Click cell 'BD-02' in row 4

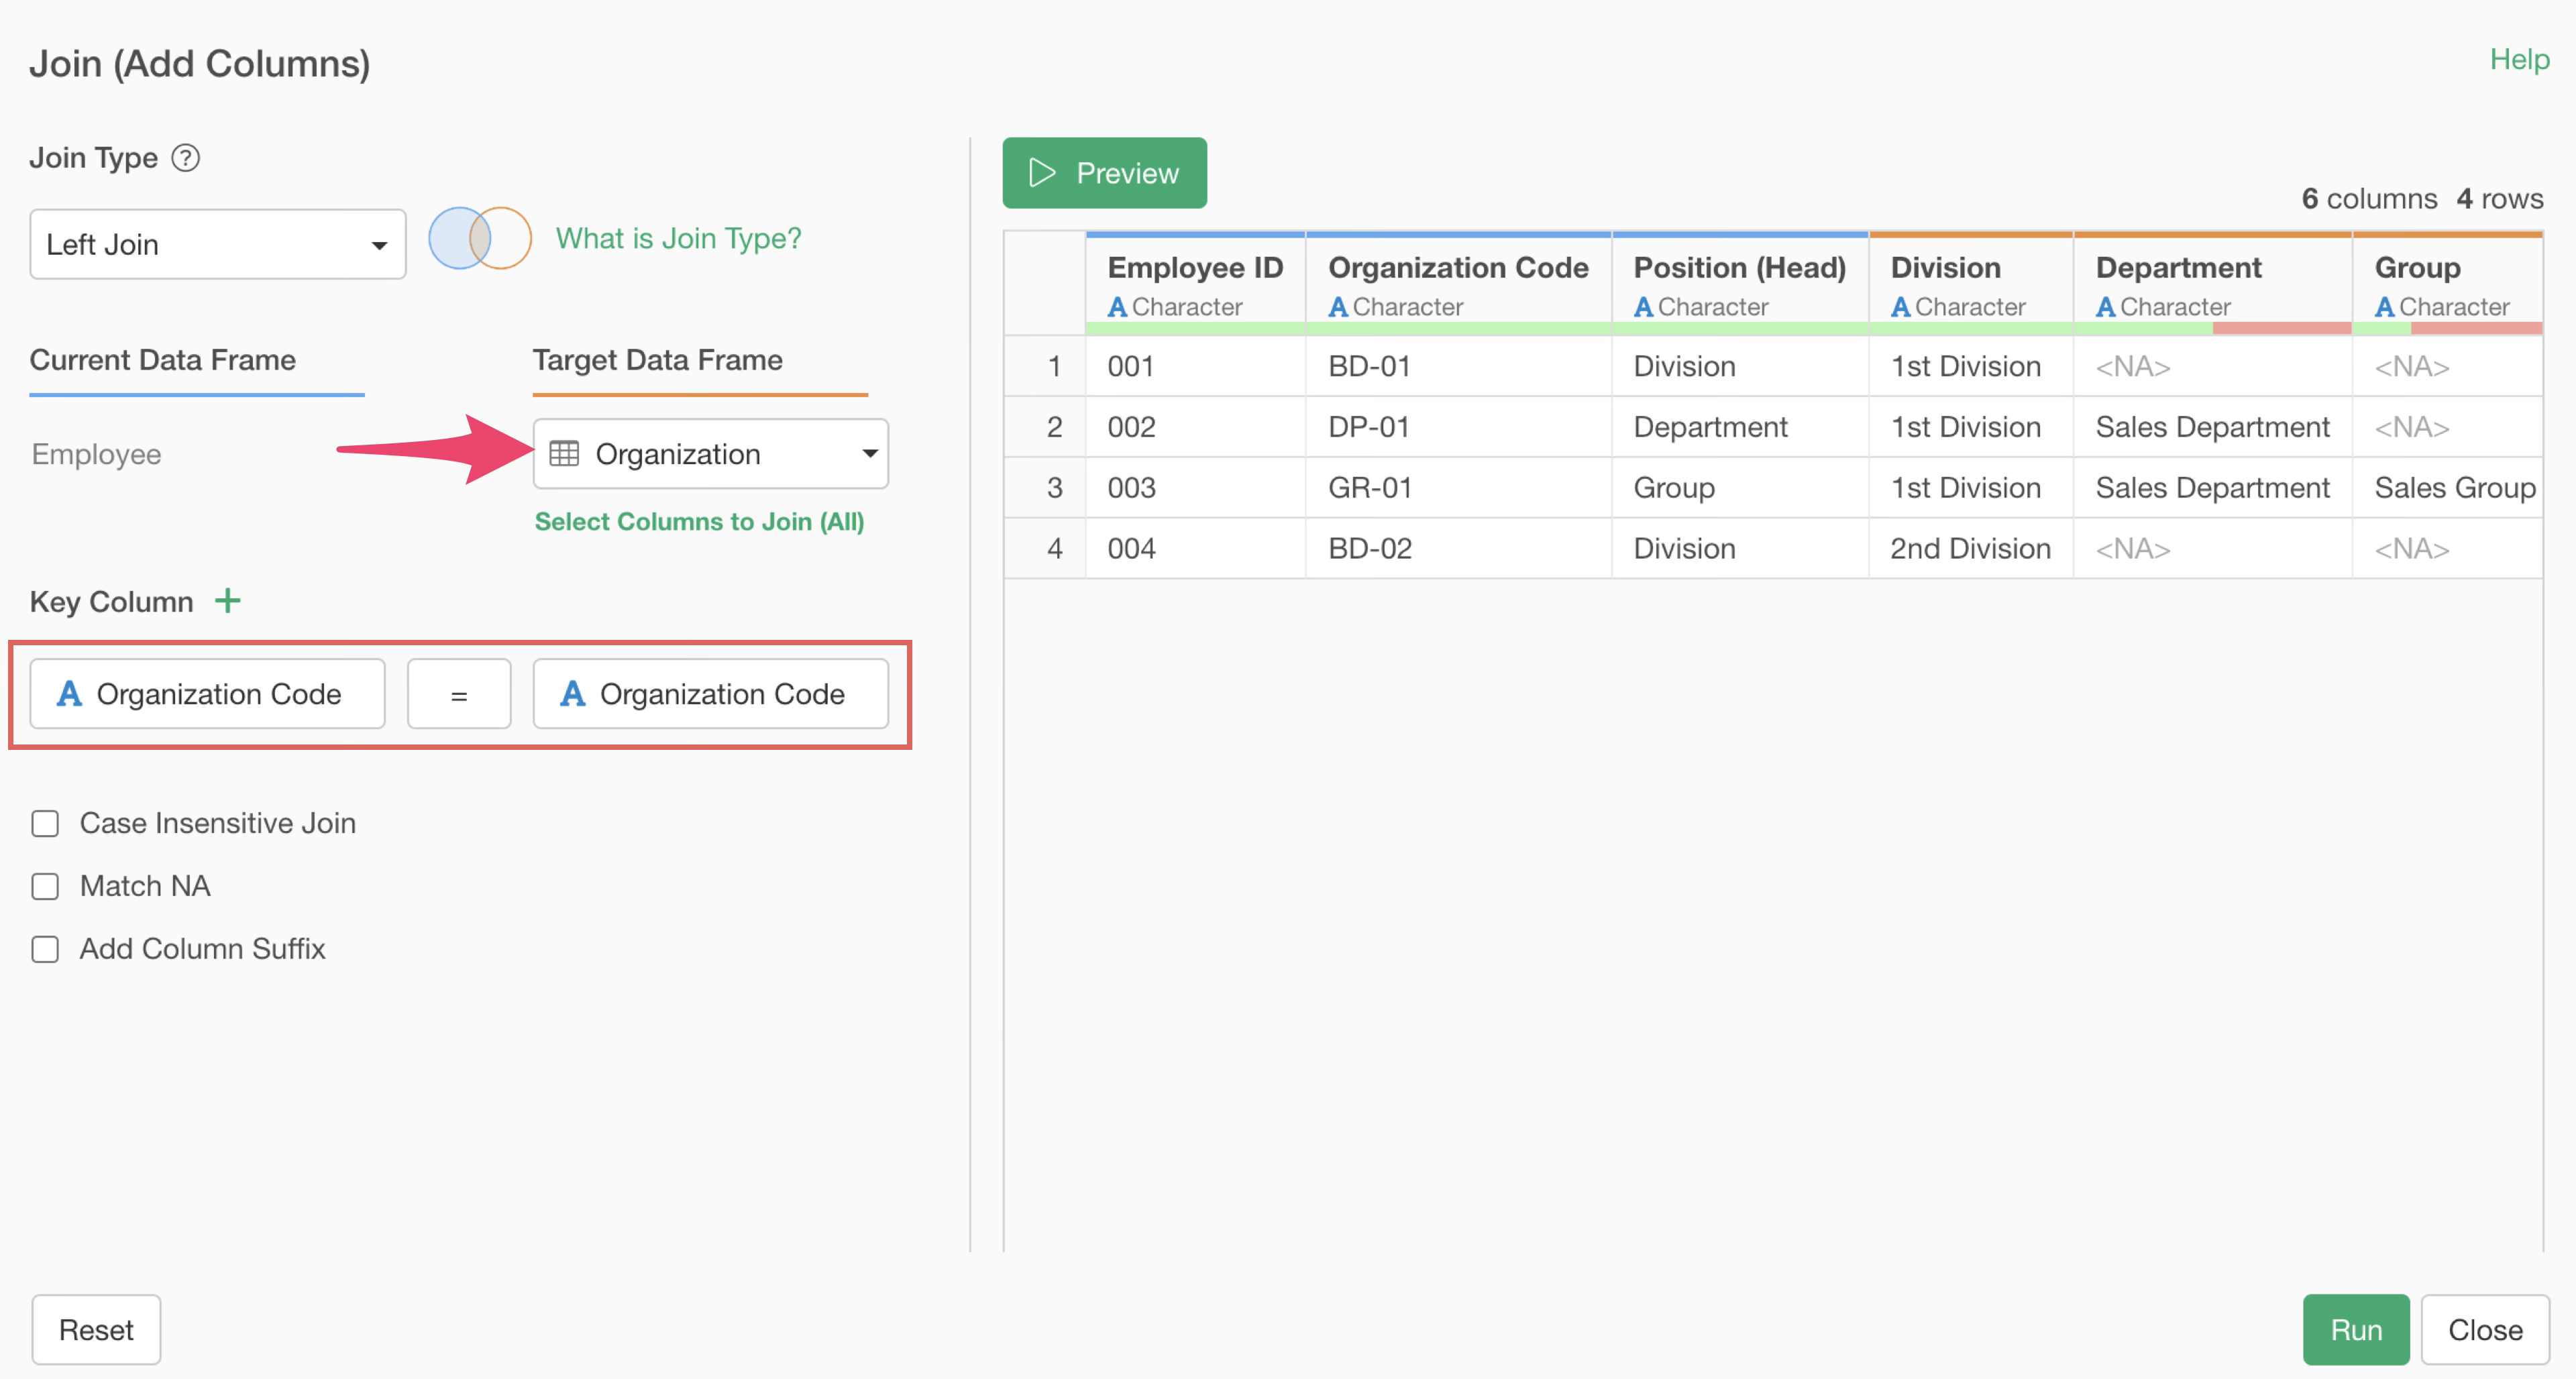pos(1458,549)
